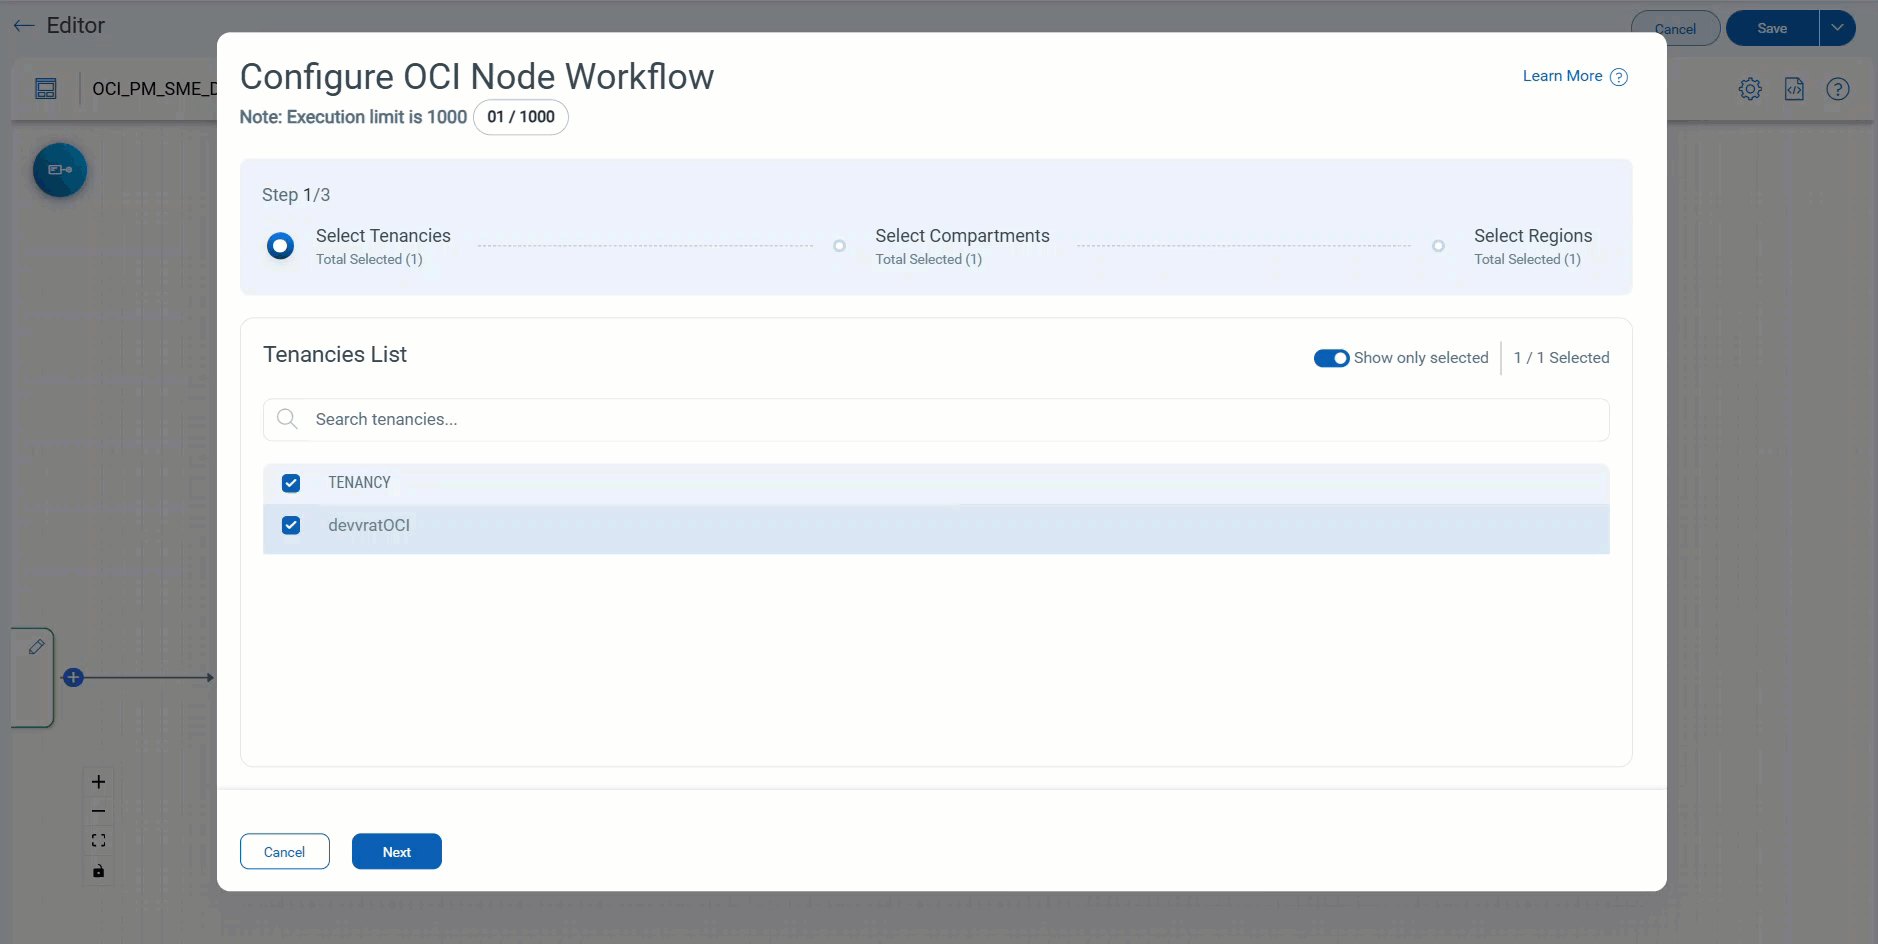Click the fit-to-screen canvas icon

coord(98,841)
